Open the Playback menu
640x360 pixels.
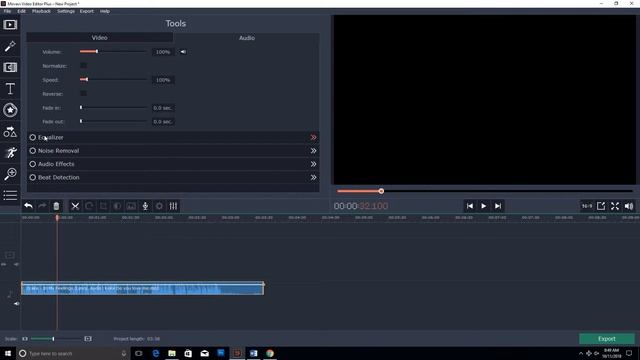(41, 11)
